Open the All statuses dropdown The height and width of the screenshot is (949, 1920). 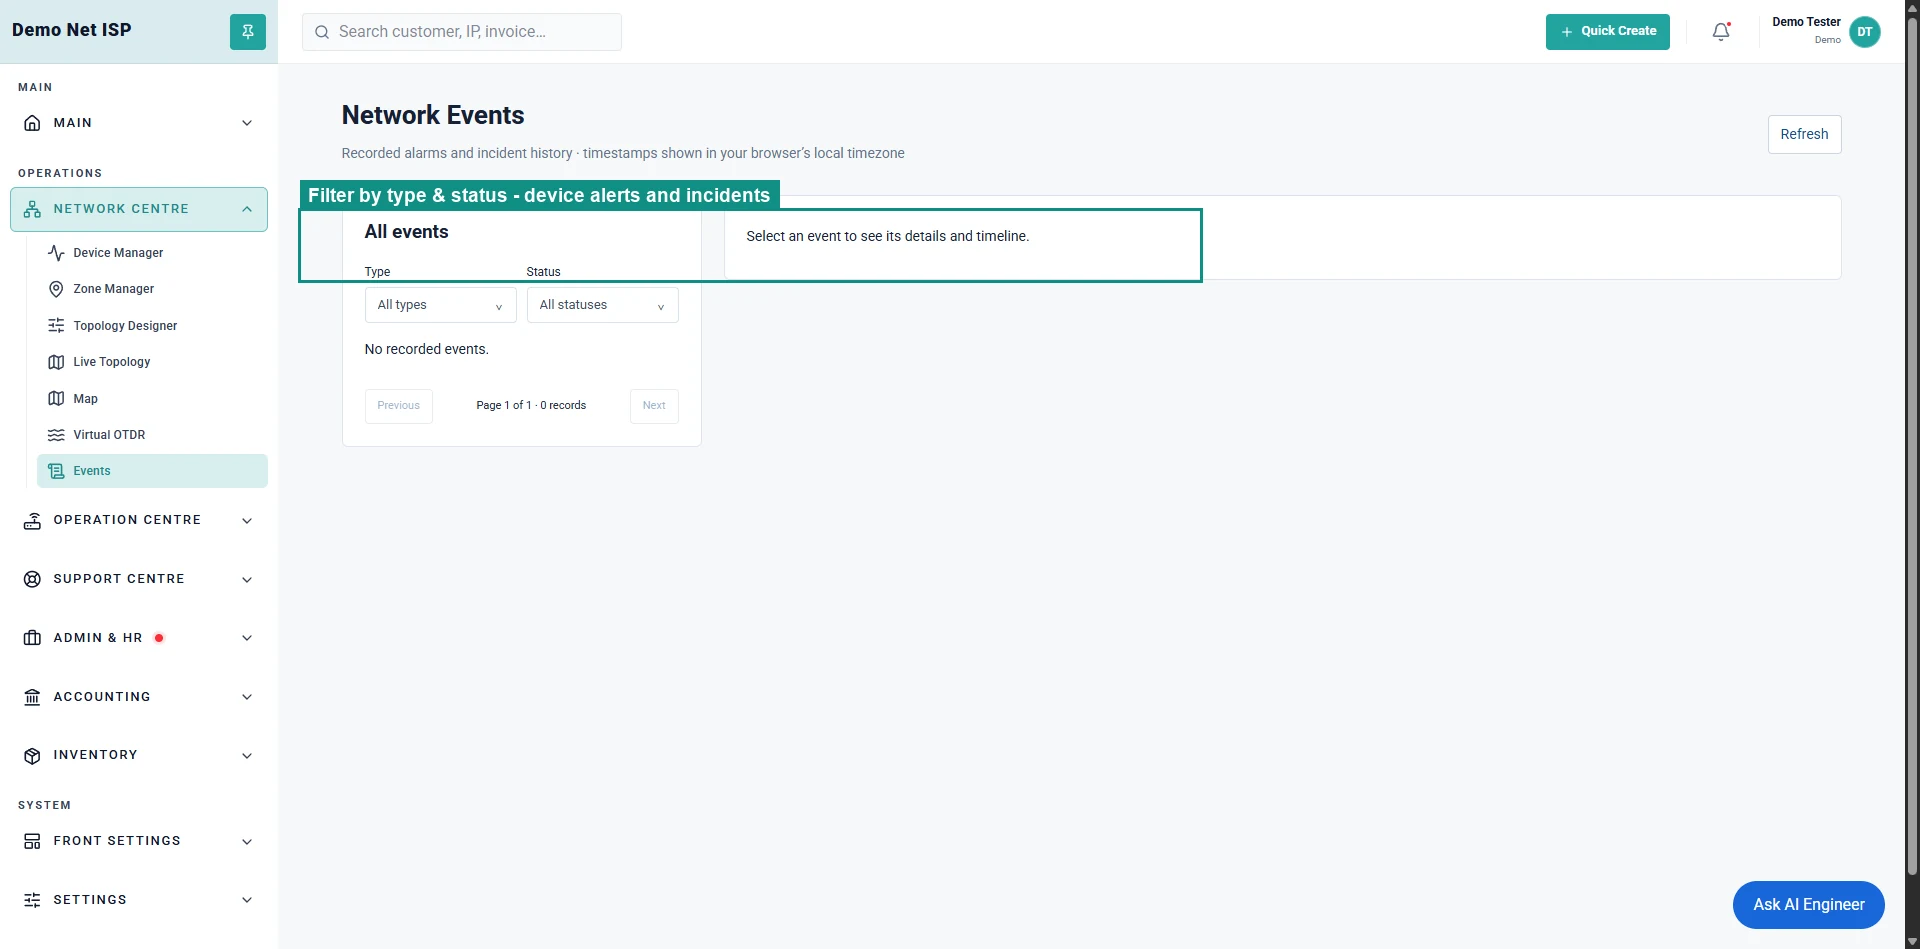pyautogui.click(x=602, y=305)
